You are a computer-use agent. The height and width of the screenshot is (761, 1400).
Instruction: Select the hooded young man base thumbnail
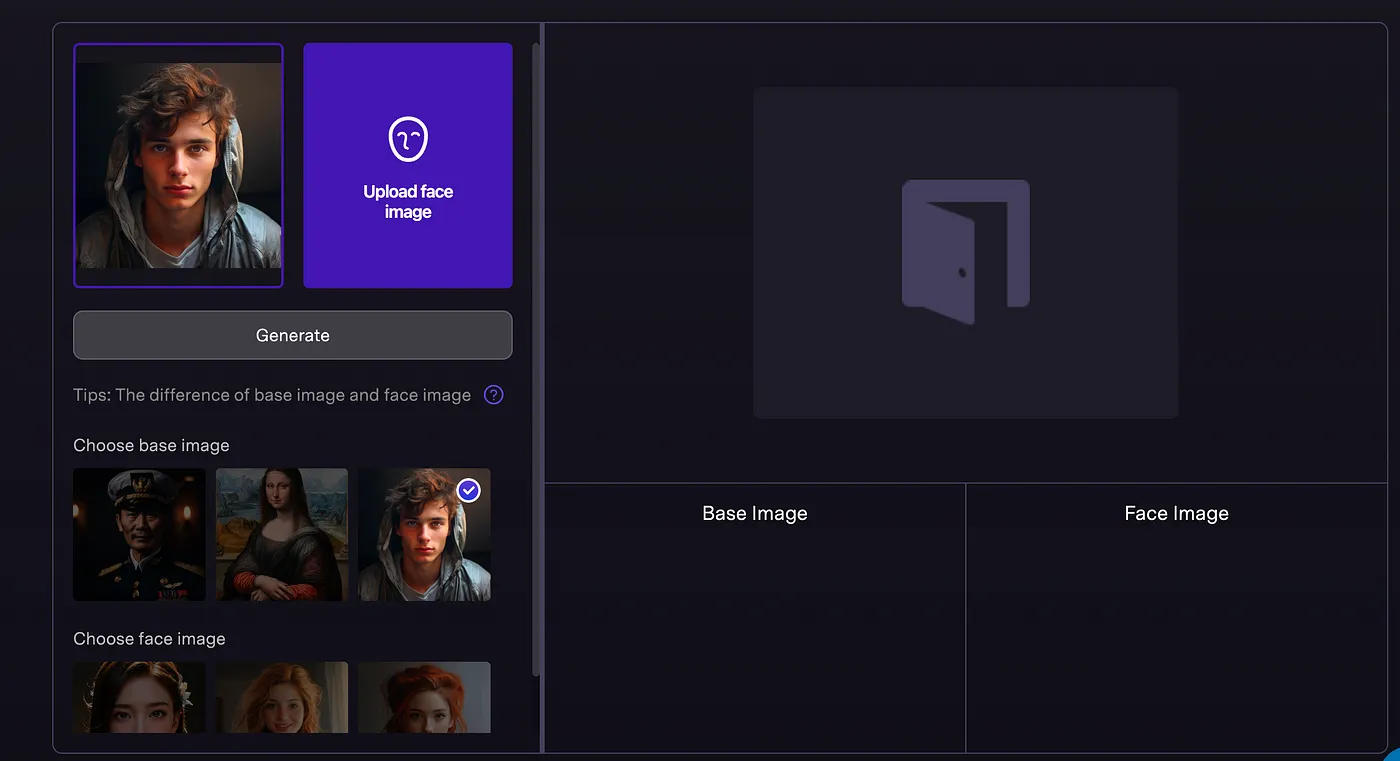(424, 534)
